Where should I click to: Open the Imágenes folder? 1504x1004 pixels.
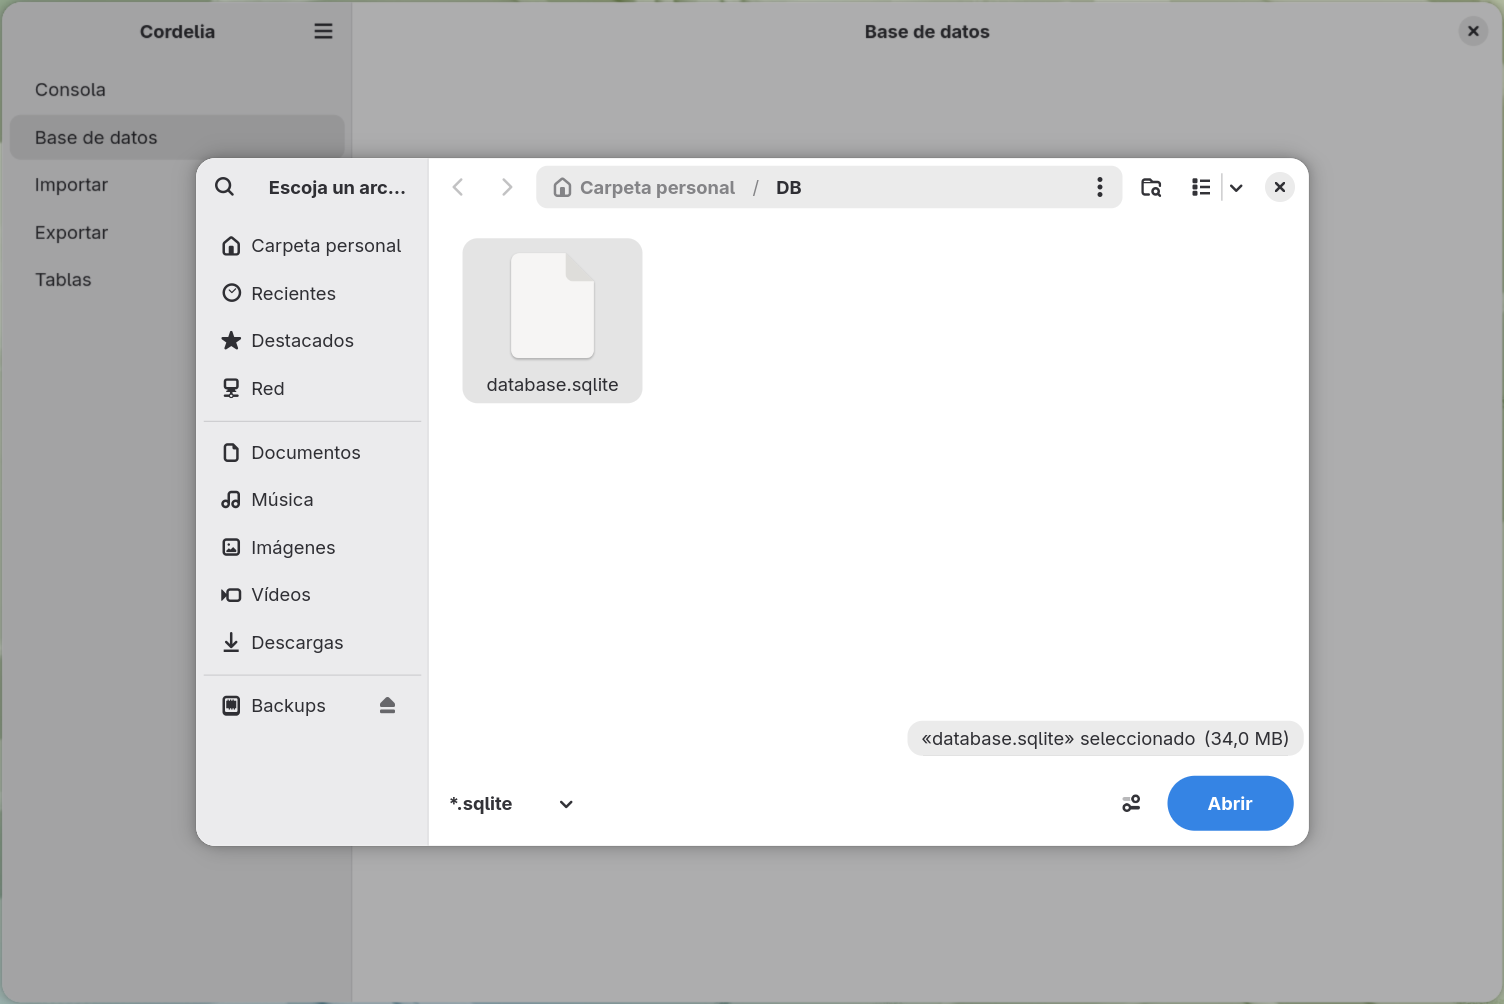coord(312,548)
